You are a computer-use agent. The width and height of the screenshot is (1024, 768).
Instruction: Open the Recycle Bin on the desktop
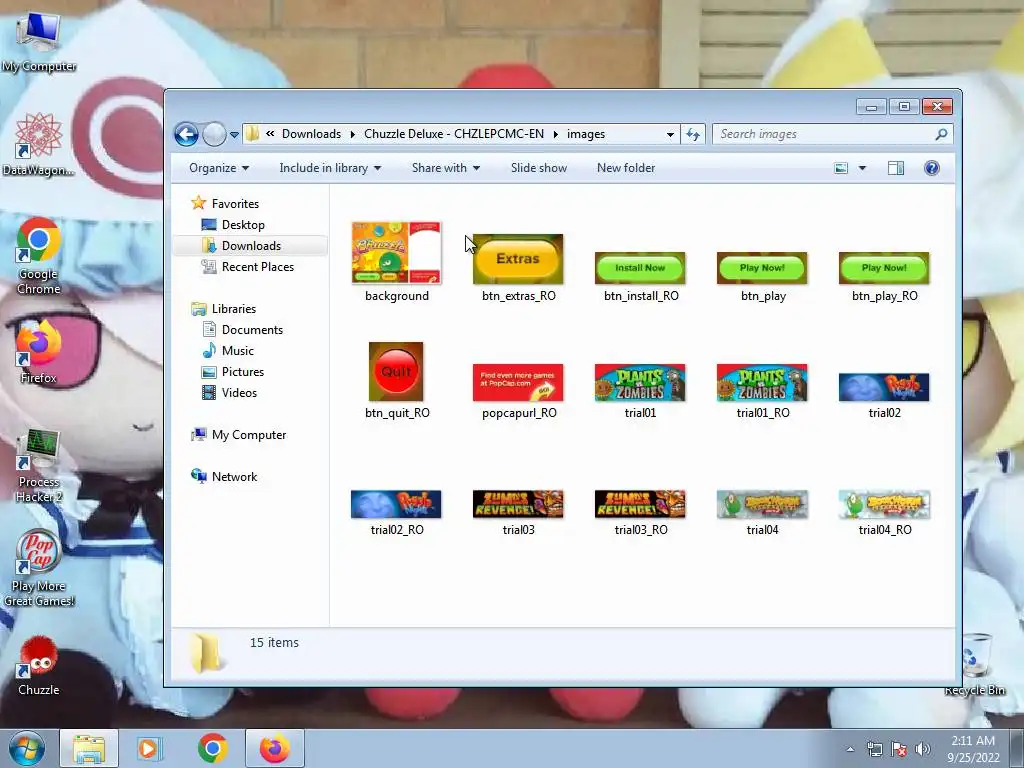pyautogui.click(x=974, y=664)
